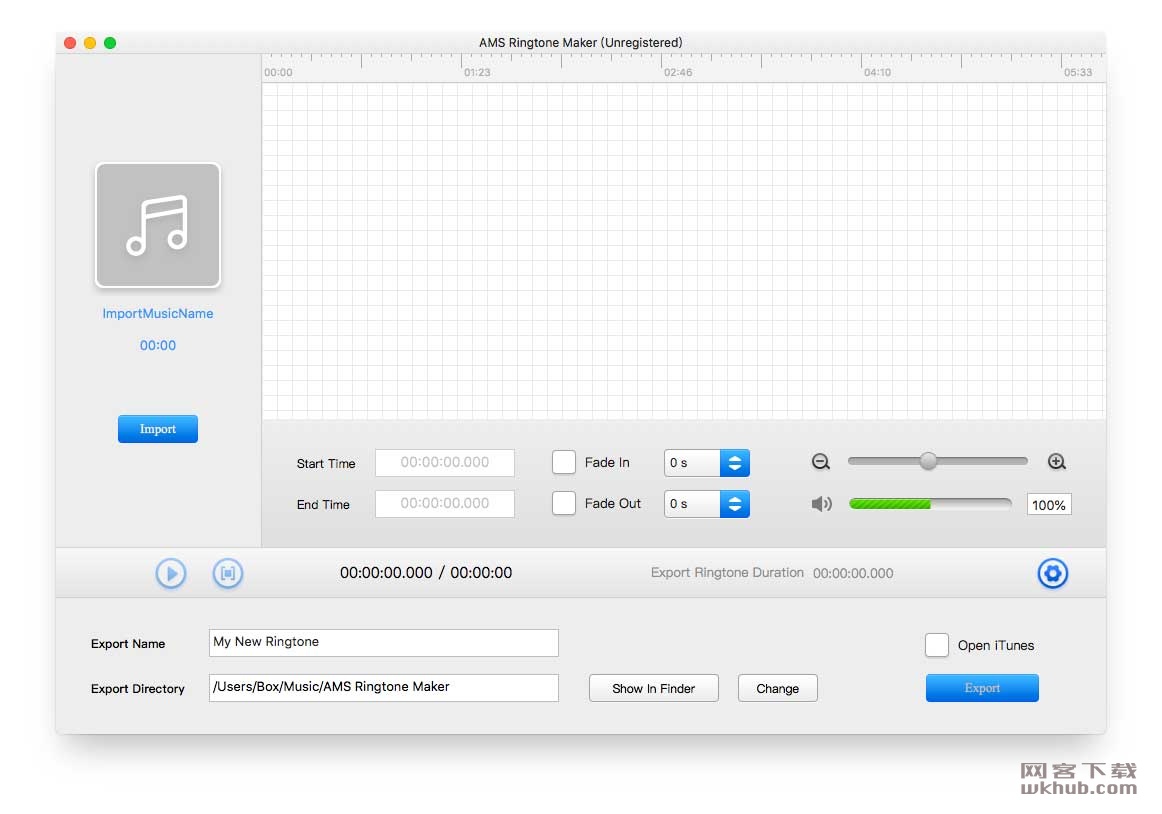
Task: Click the 00:00:00.000 / 00:00:00 playback time readout
Action: click(426, 572)
